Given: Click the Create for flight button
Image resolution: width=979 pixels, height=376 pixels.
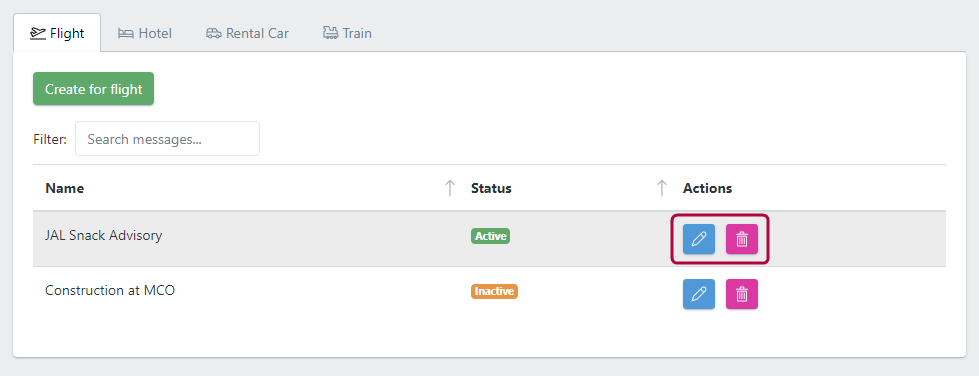Looking at the screenshot, I should [x=94, y=89].
